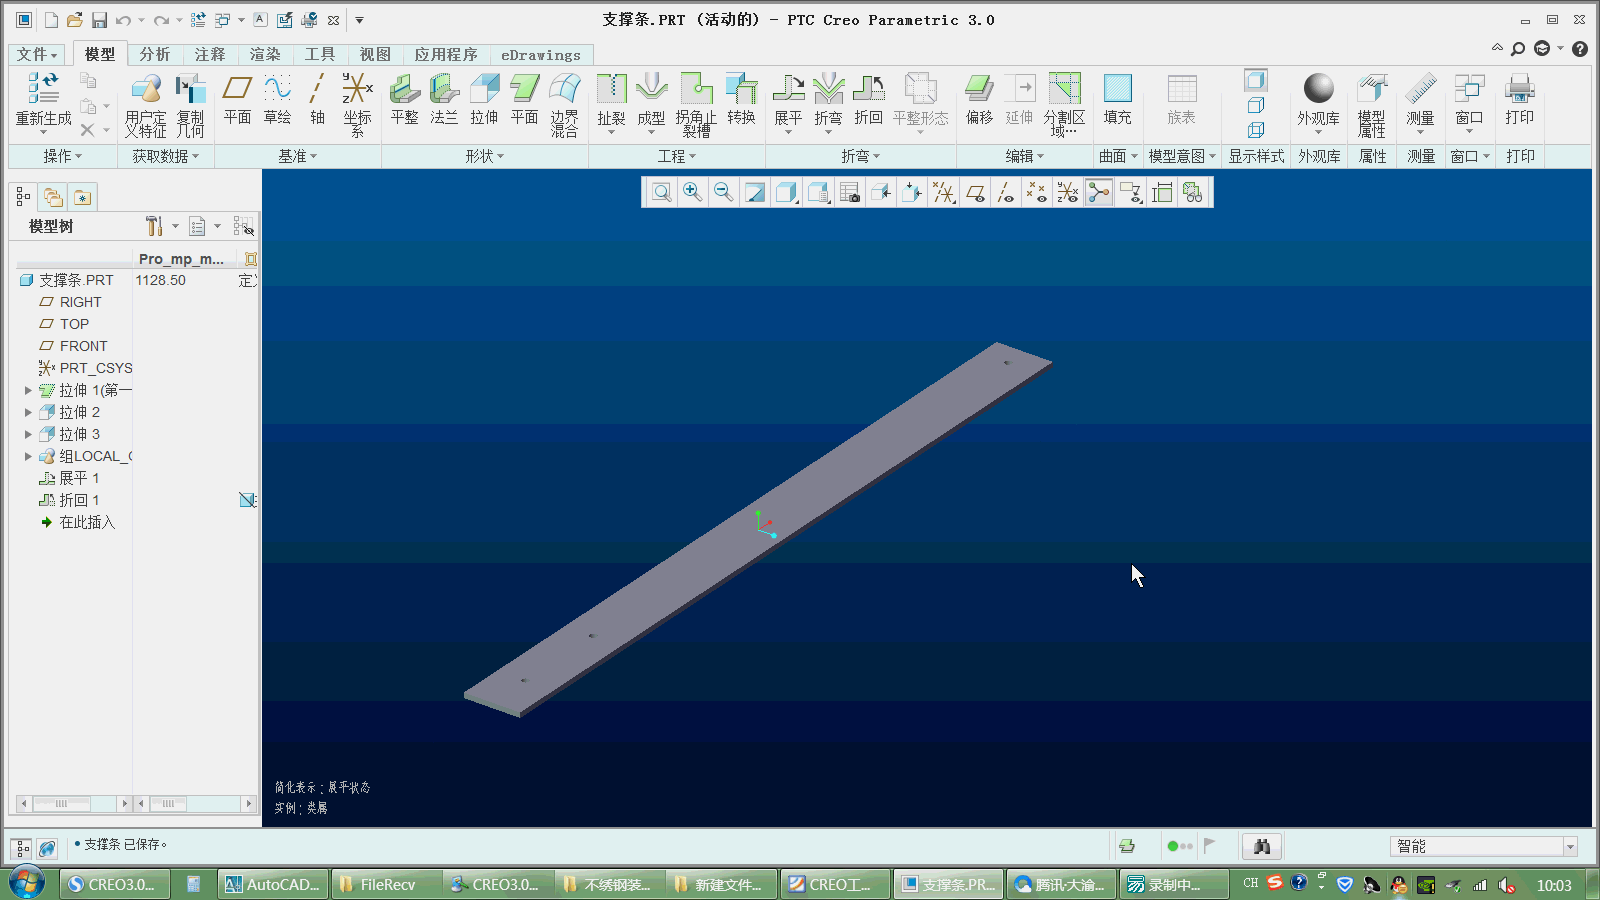The width and height of the screenshot is (1600, 900).
Task: Toggle datum axis display in graphics toolbar
Action: pos(1005,192)
